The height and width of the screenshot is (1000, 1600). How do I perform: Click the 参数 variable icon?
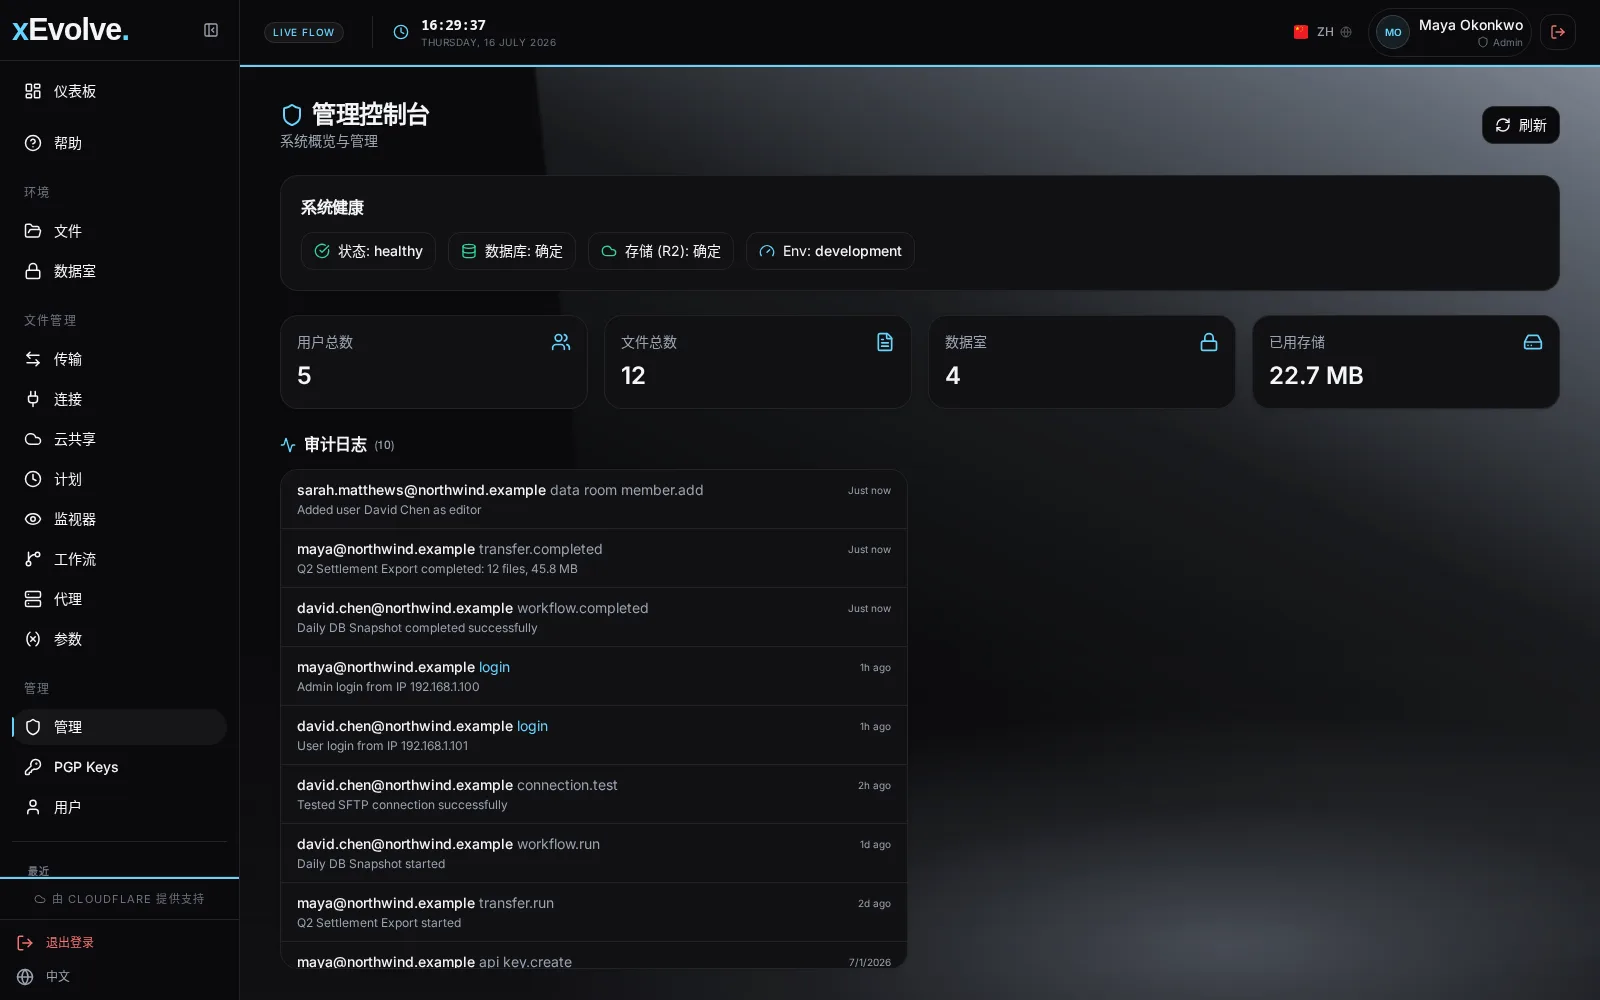pos(33,639)
